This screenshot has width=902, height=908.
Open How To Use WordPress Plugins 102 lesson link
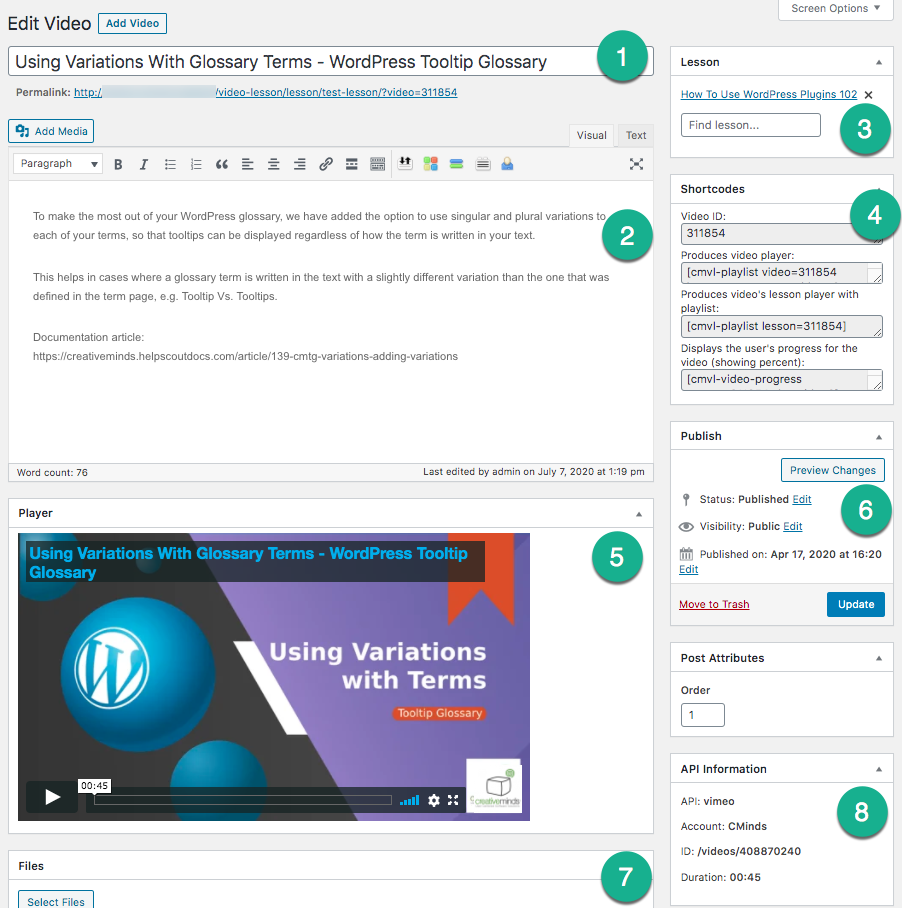coord(768,94)
